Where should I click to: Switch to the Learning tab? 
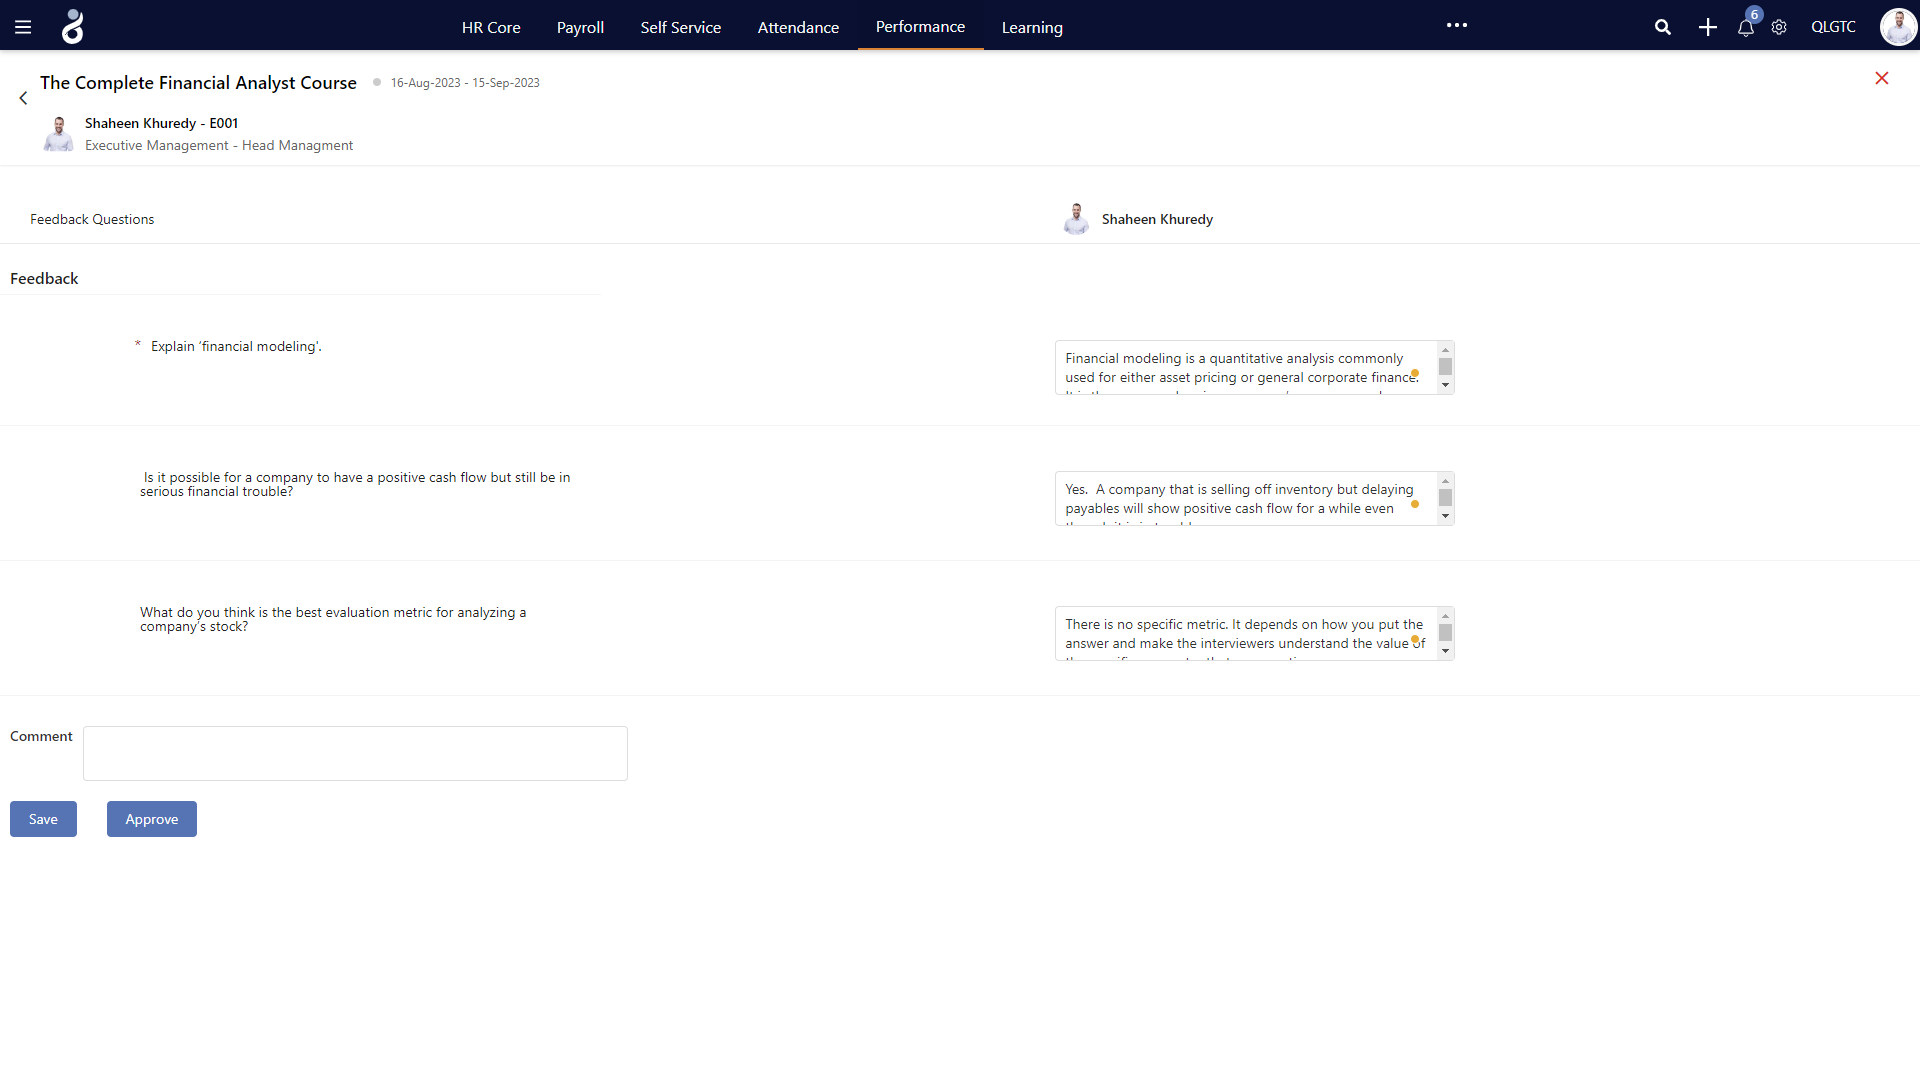[x=1031, y=27]
